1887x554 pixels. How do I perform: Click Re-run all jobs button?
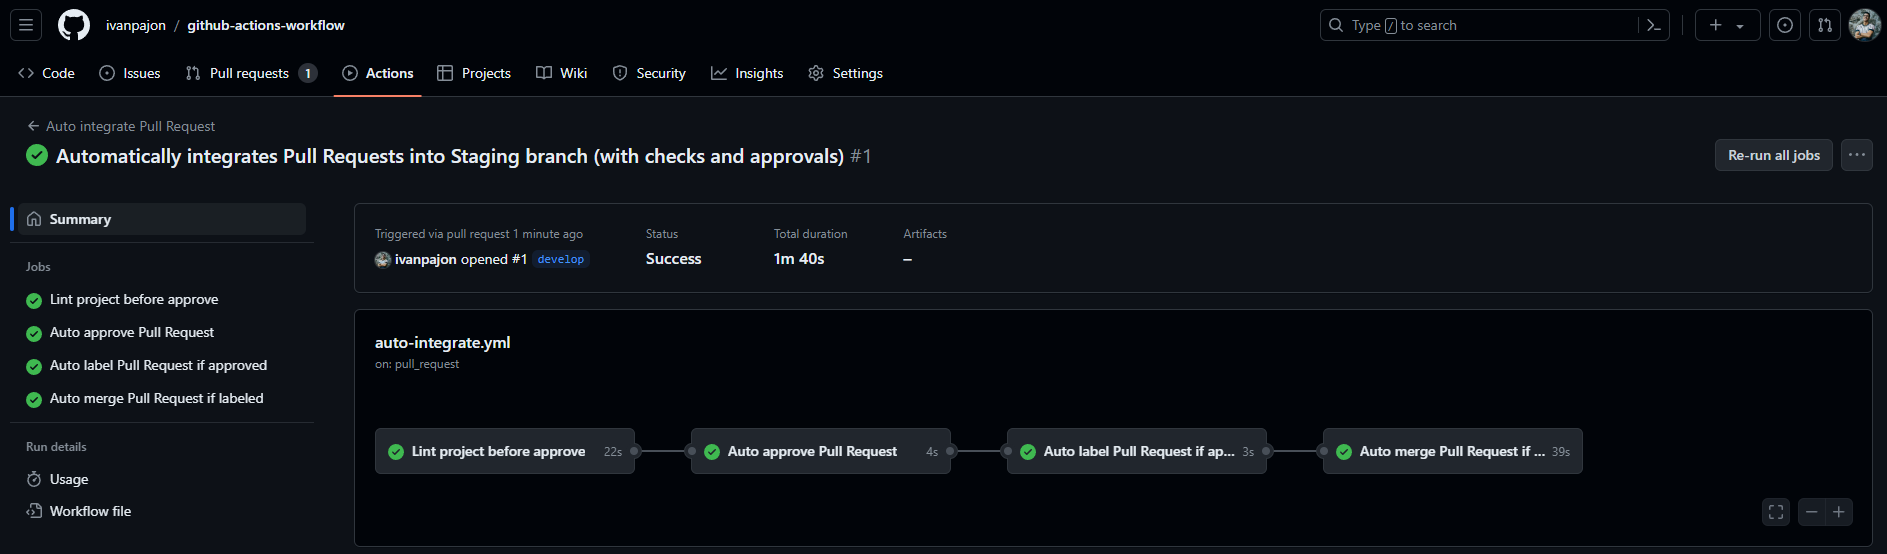click(x=1774, y=155)
